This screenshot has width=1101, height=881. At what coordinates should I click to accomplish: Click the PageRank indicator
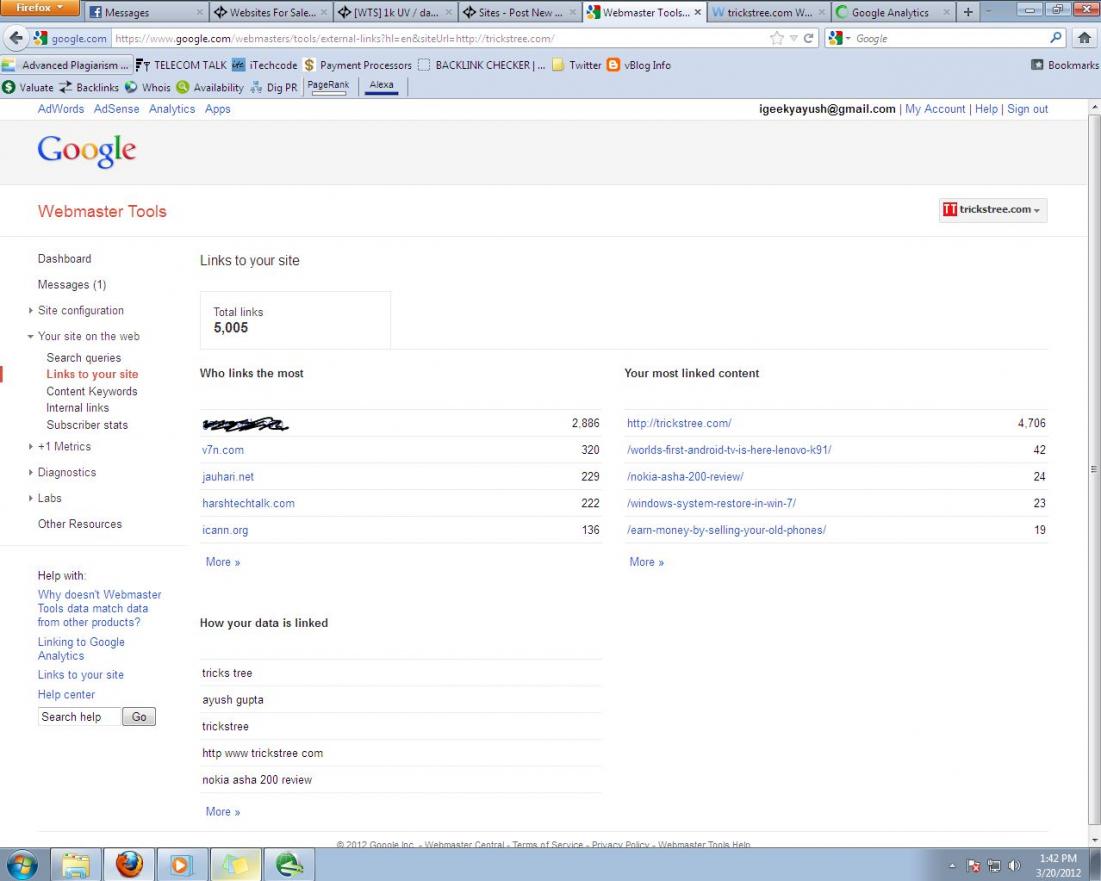(328, 86)
